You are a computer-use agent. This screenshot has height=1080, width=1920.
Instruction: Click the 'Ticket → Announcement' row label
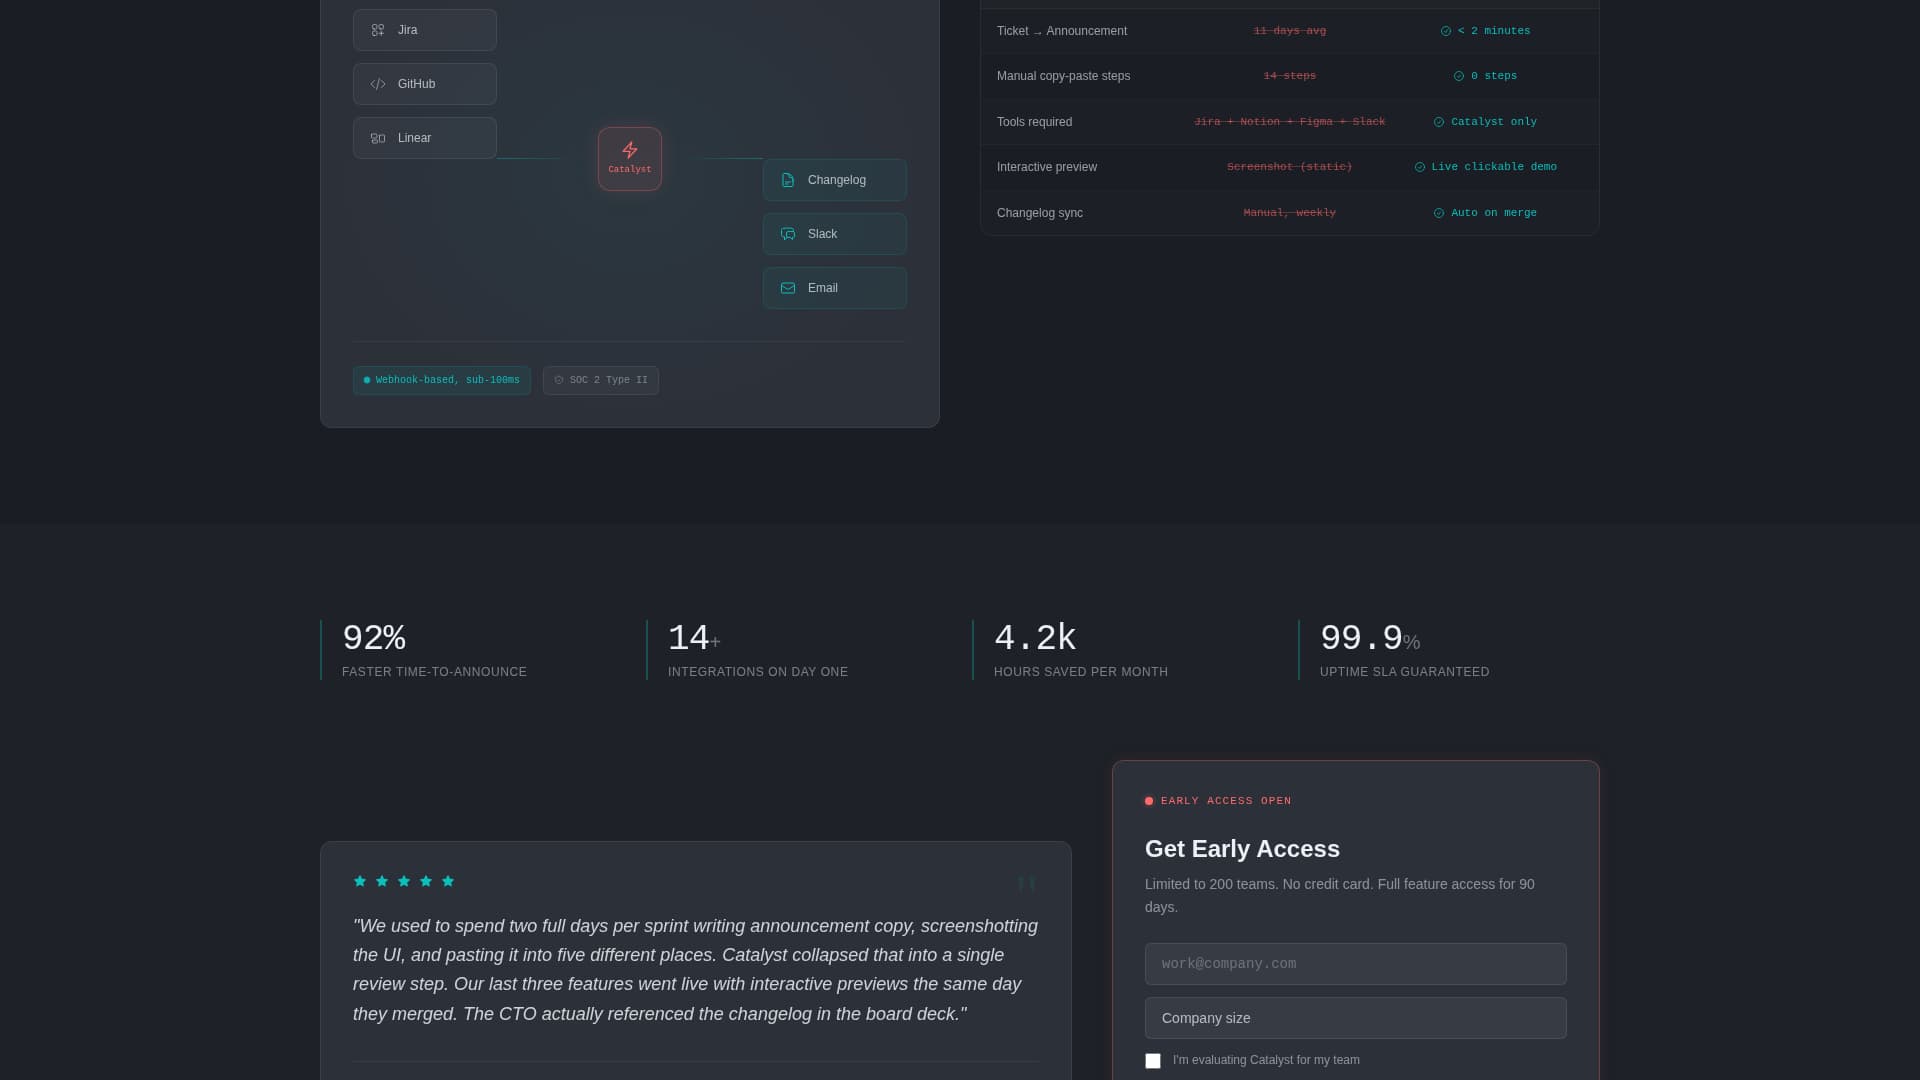[x=1062, y=31]
